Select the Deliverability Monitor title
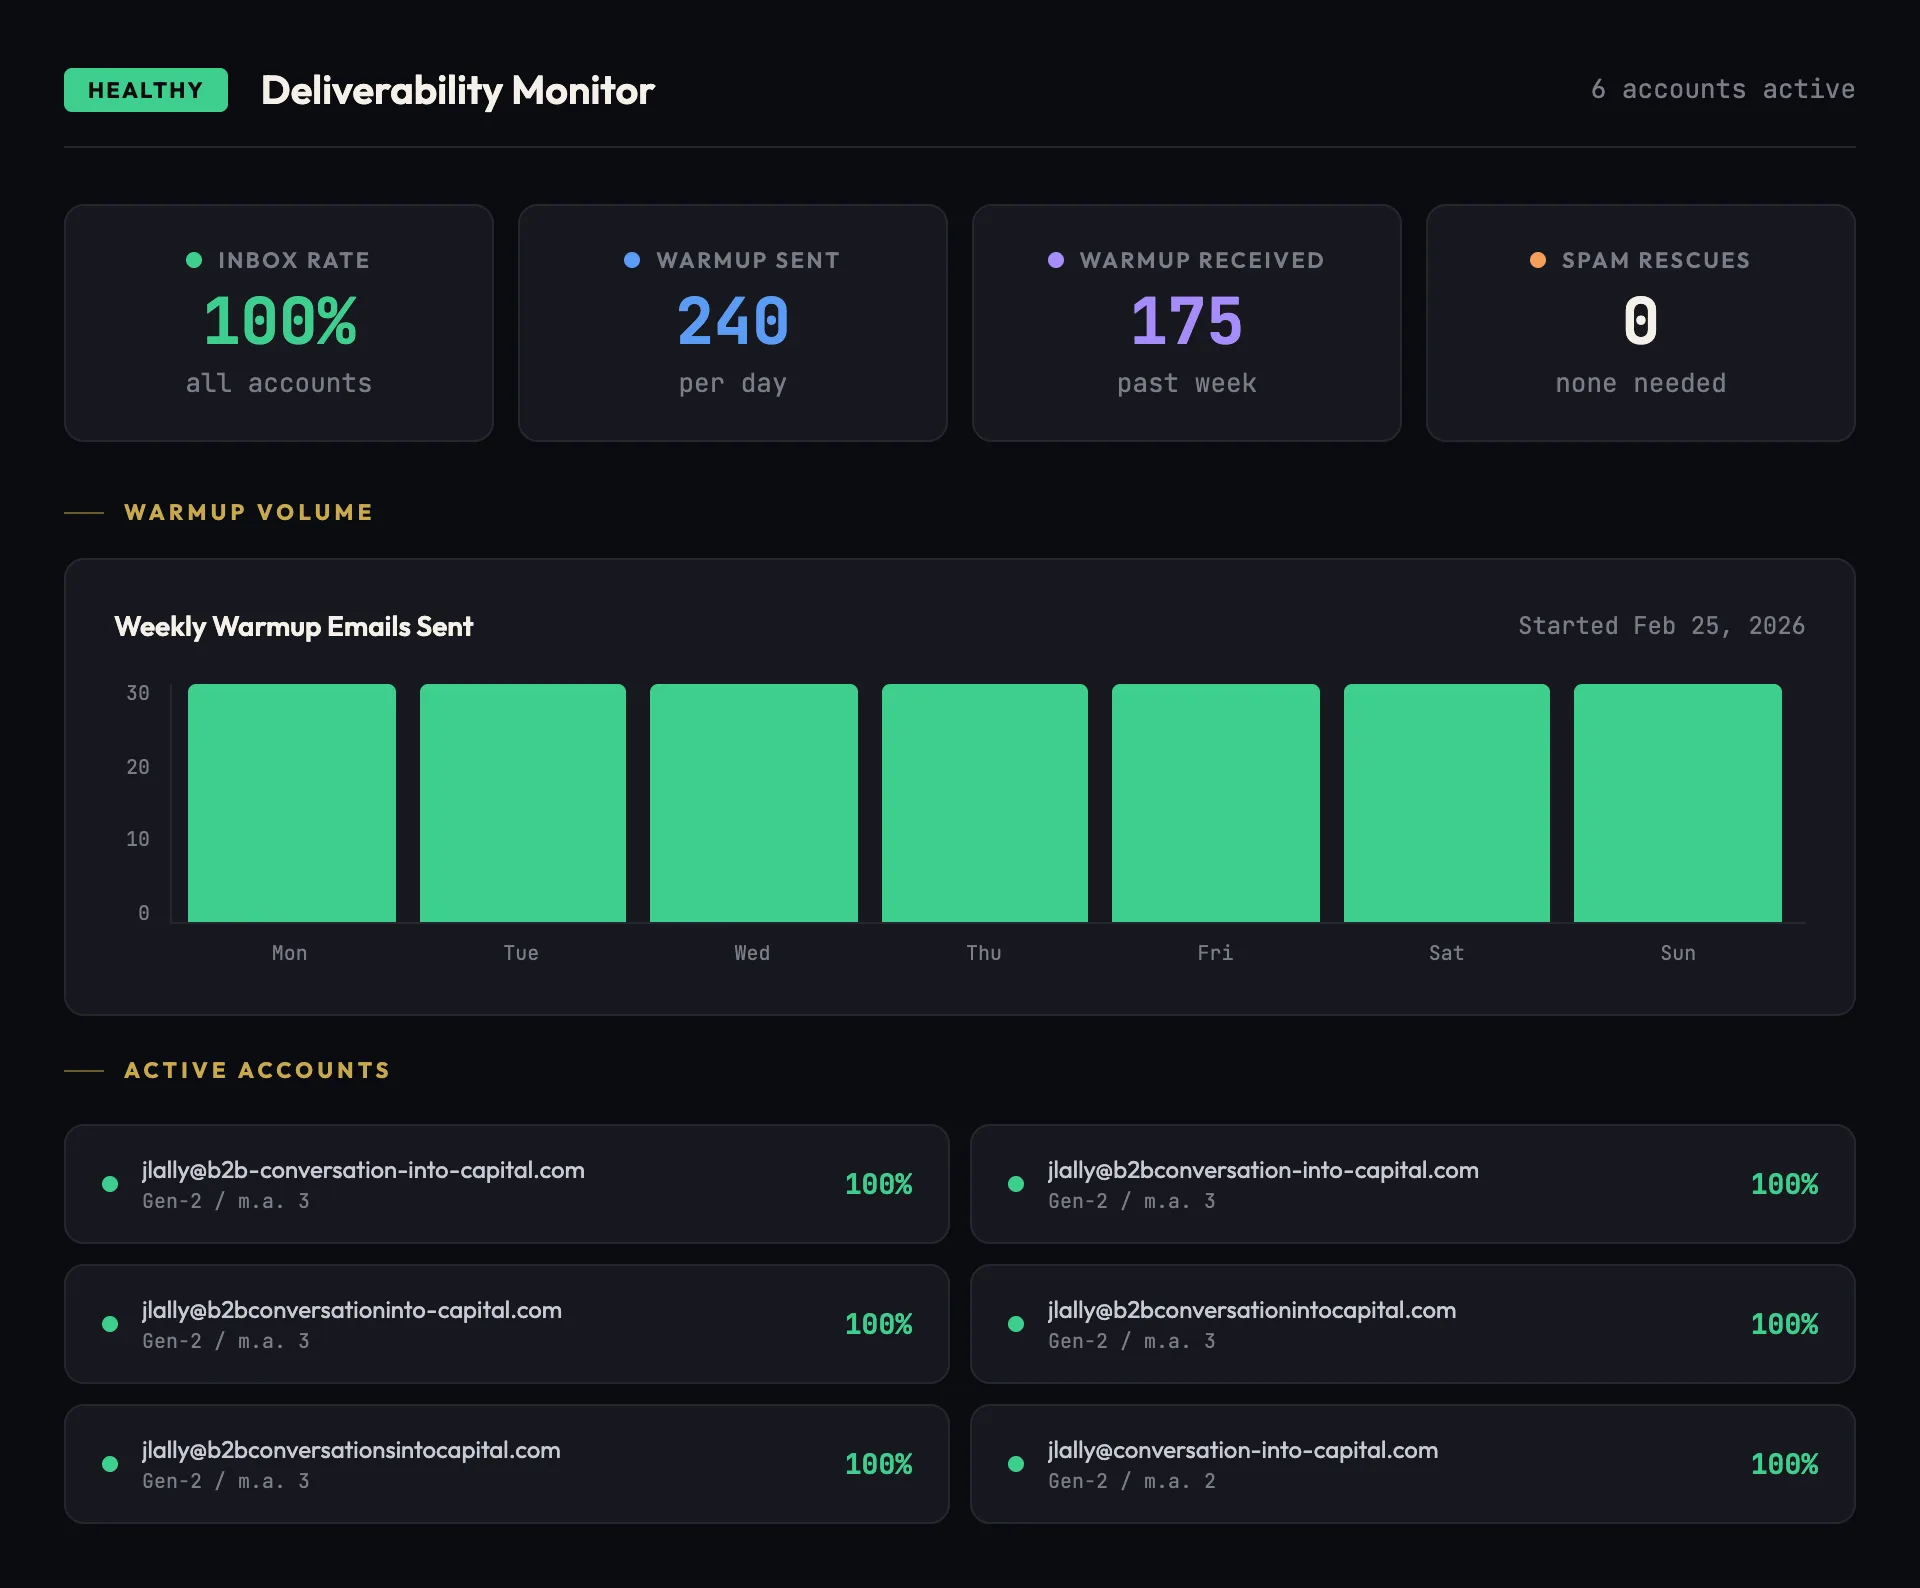 pyautogui.click(x=458, y=91)
